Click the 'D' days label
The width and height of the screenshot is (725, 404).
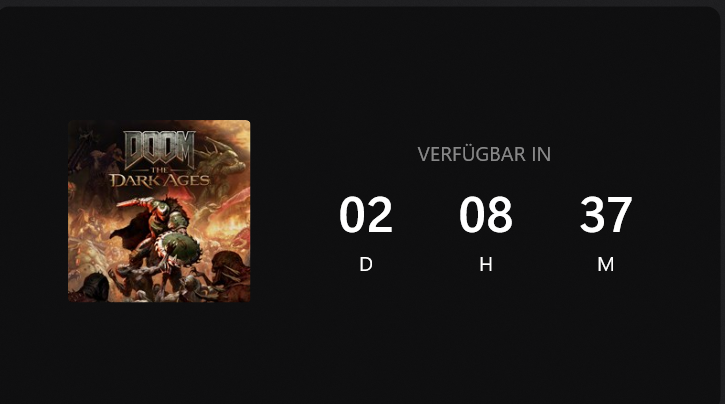[x=366, y=264]
